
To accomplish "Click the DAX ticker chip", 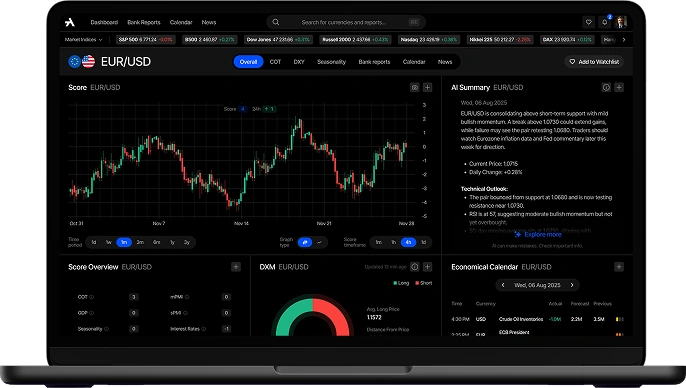I will coord(567,40).
